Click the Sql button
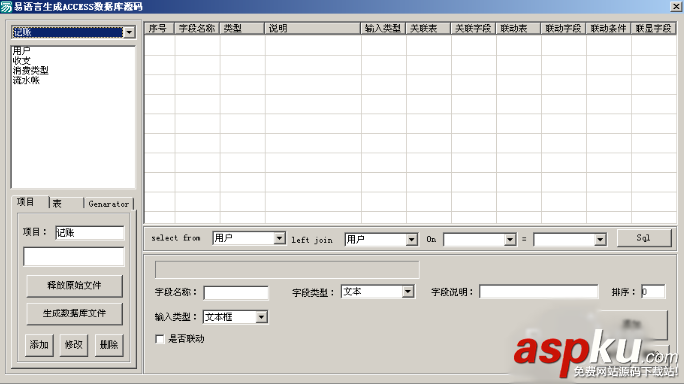The image size is (684, 384). coord(644,238)
